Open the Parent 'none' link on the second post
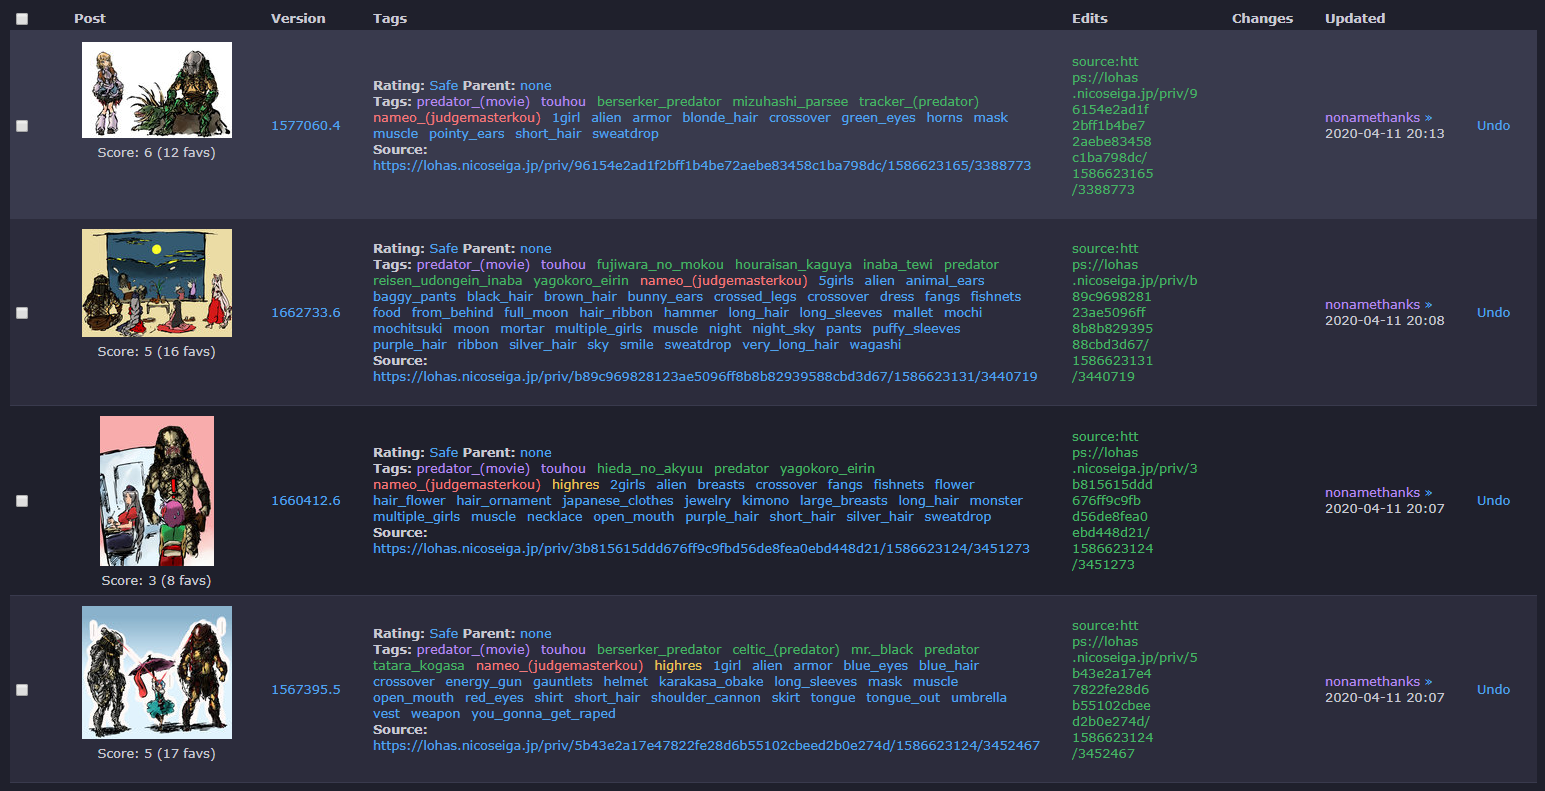The height and width of the screenshot is (791, 1545). pyautogui.click(x=535, y=248)
